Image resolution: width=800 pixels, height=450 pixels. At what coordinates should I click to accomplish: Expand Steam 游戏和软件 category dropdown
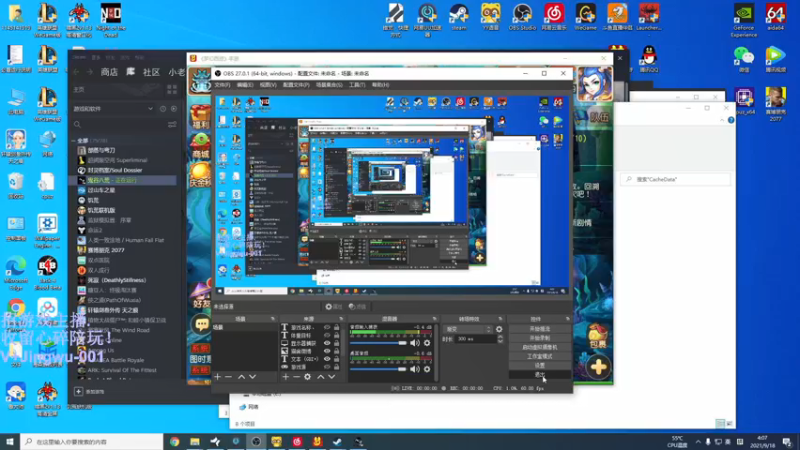point(150,109)
